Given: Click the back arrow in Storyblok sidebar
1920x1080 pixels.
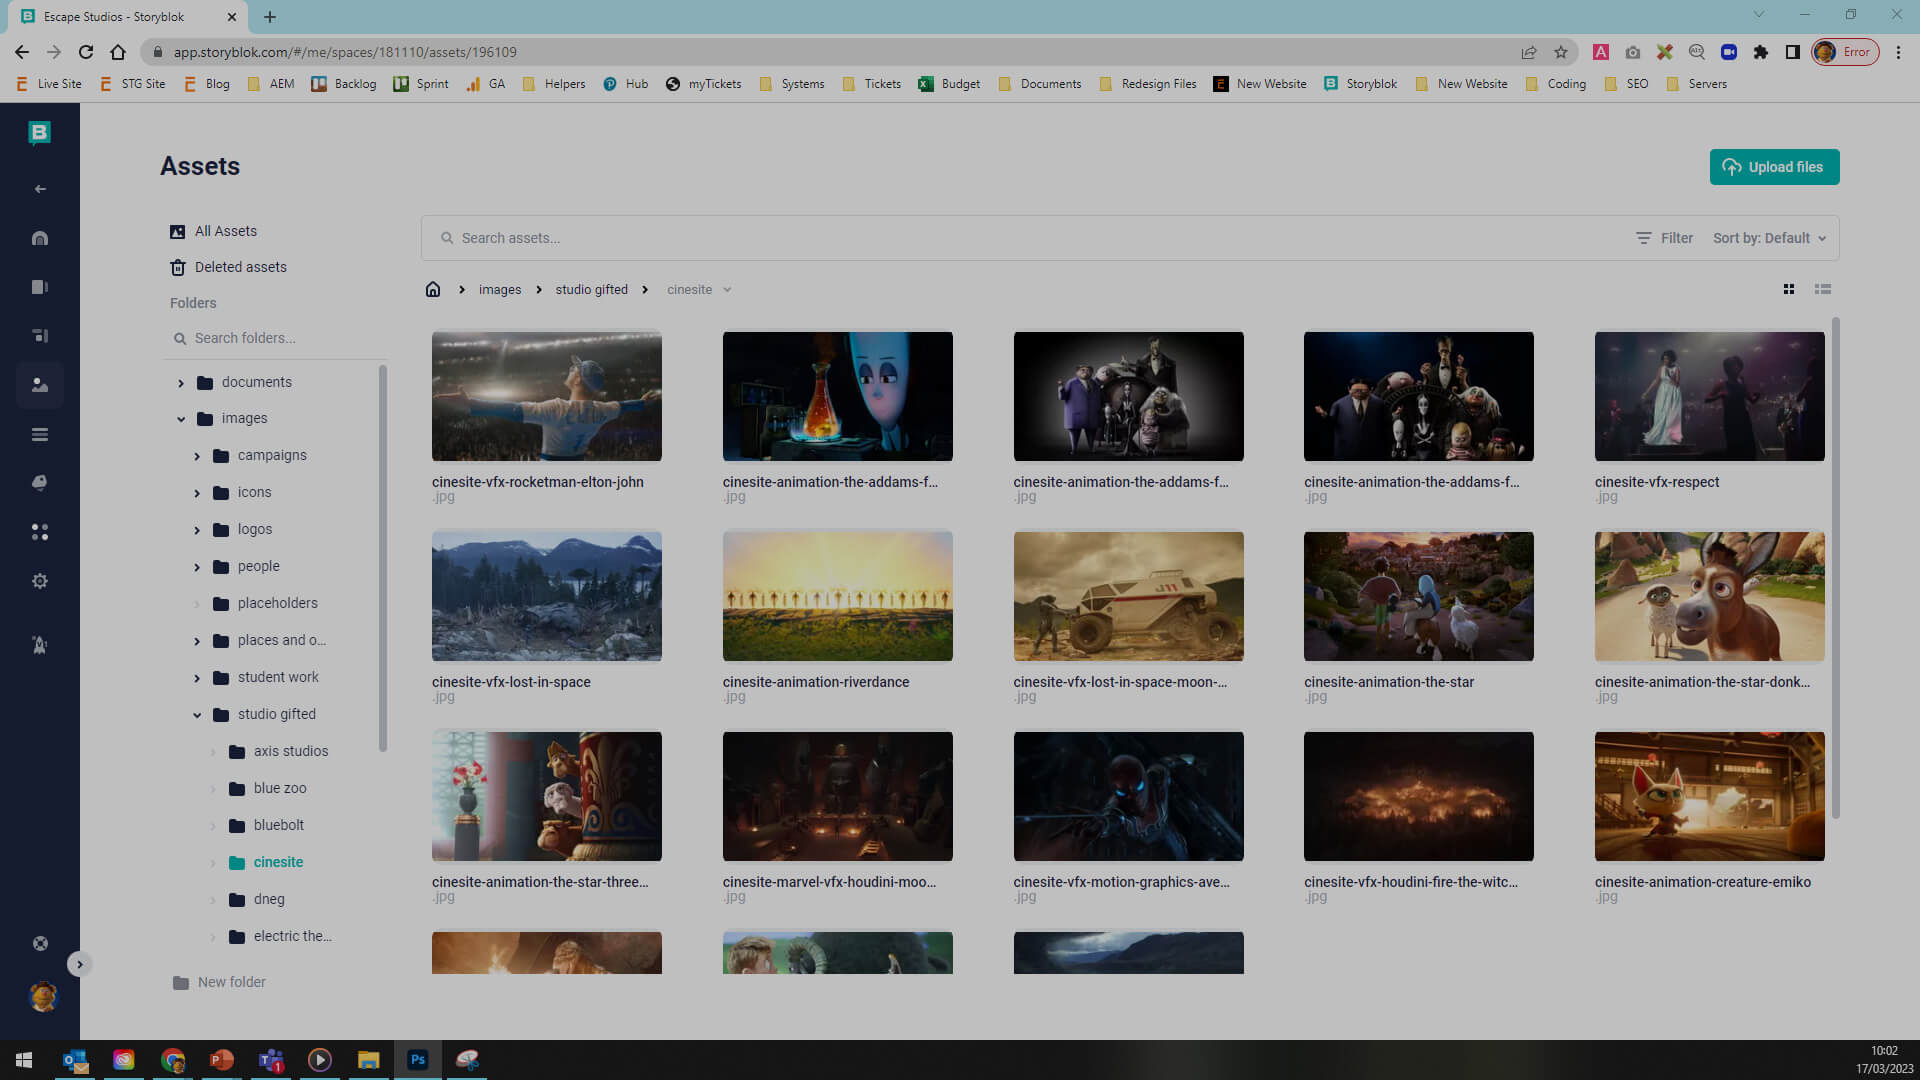Looking at the screenshot, I should point(40,189).
